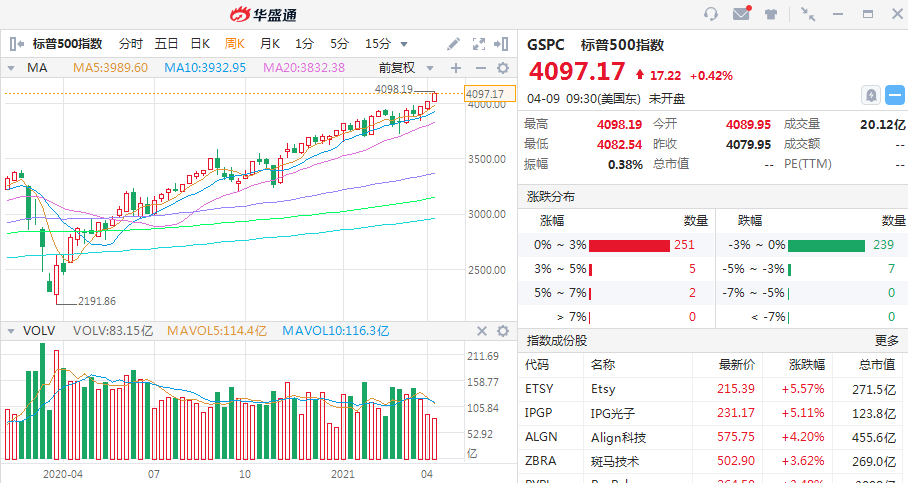Click the 成交量 value 20.12亿
Image resolution: width=908 pixels, height=483 pixels.
883,124
